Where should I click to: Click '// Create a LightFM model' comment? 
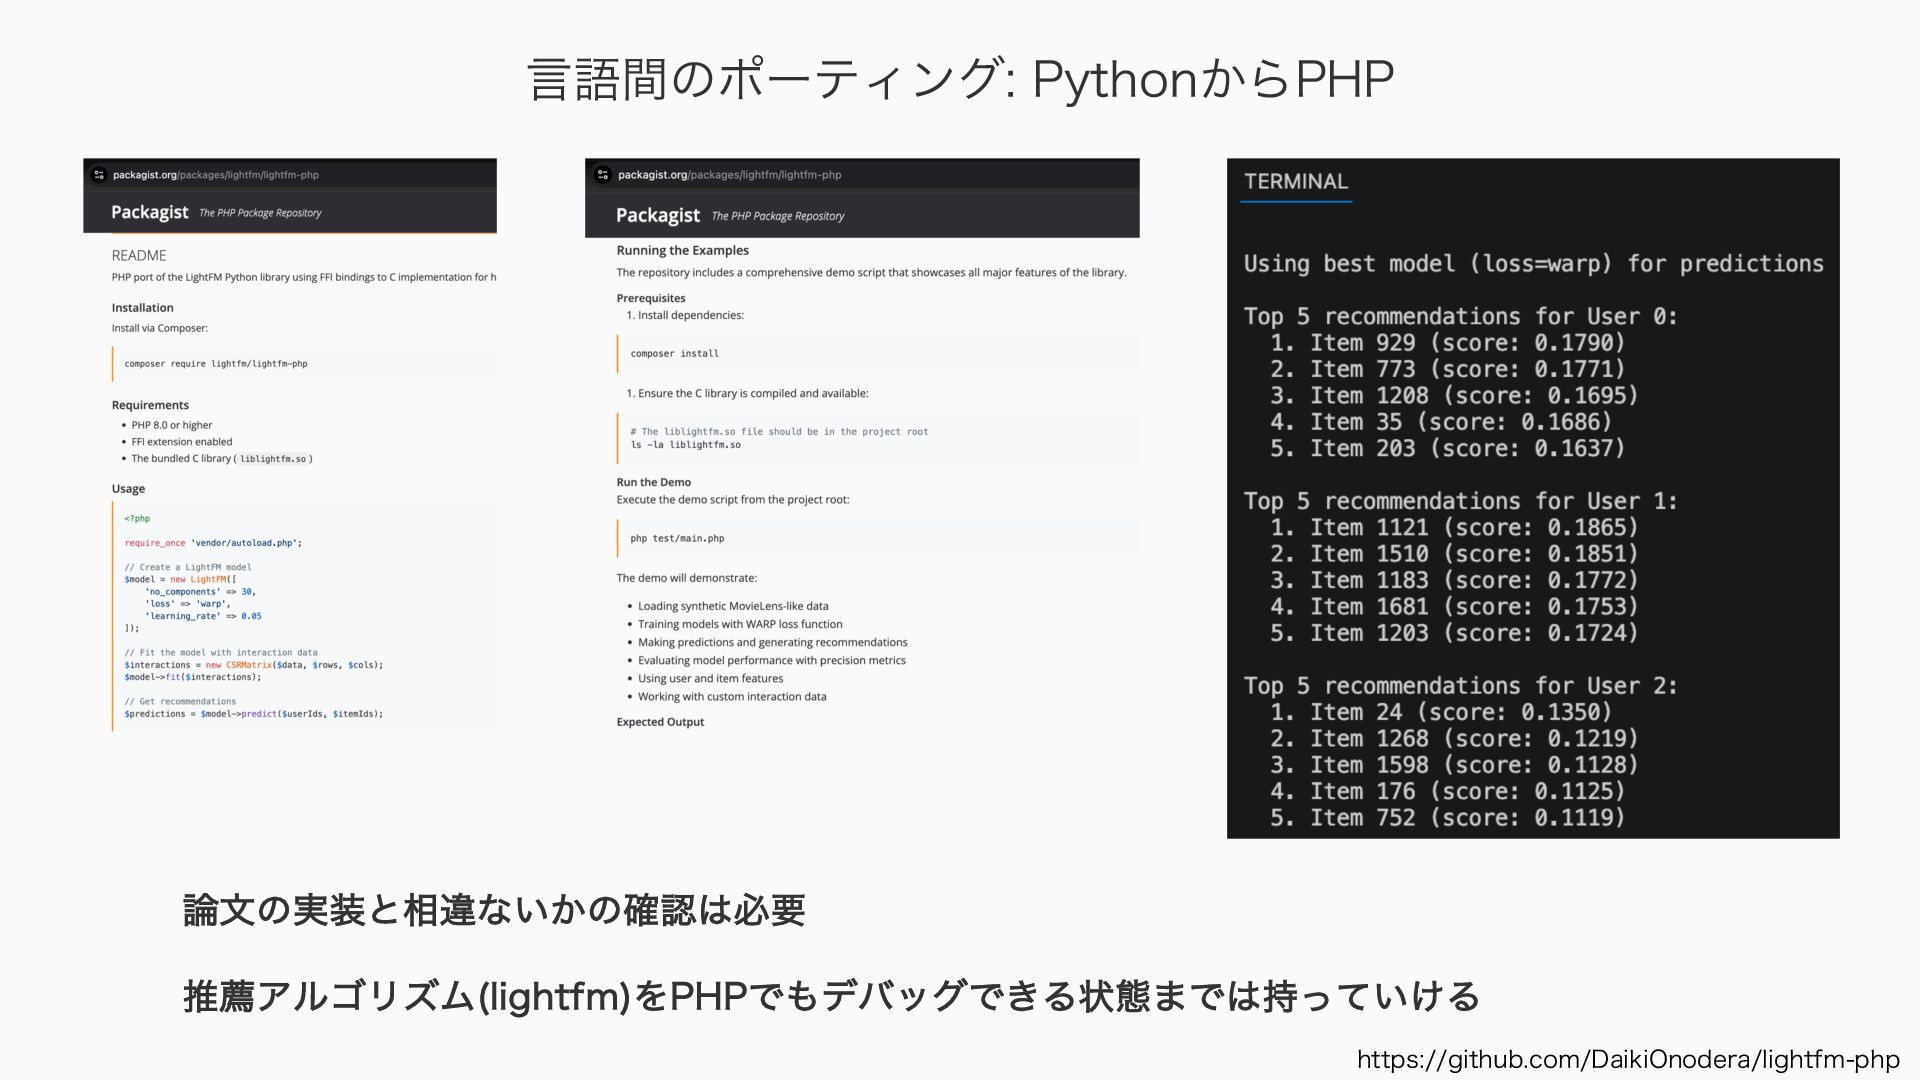click(188, 567)
